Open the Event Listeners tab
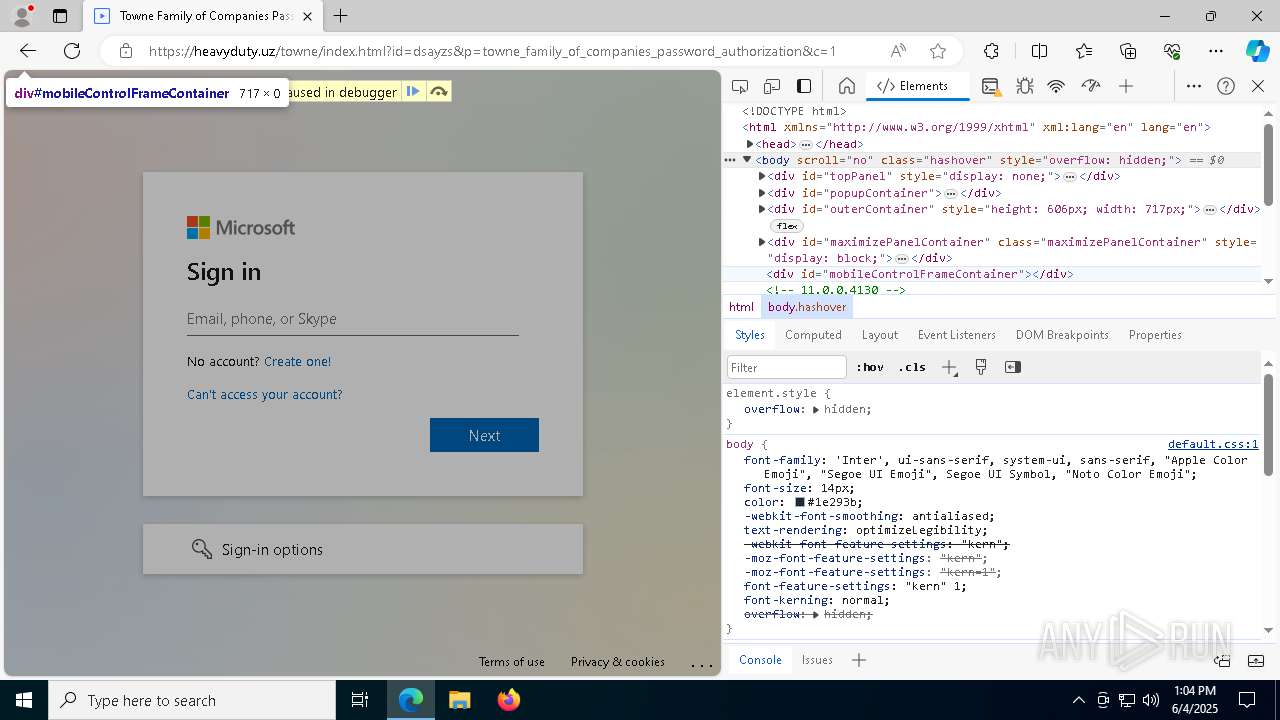Image resolution: width=1280 pixels, height=720 pixels. tap(957, 335)
